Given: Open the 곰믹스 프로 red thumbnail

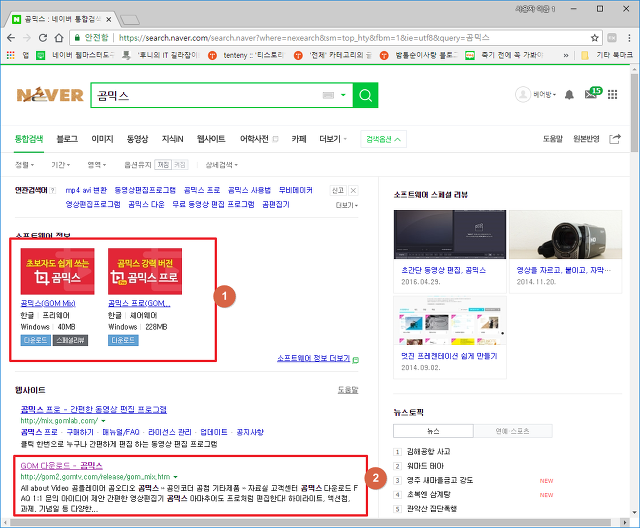Looking at the screenshot, I should pyautogui.click(x=145, y=271).
